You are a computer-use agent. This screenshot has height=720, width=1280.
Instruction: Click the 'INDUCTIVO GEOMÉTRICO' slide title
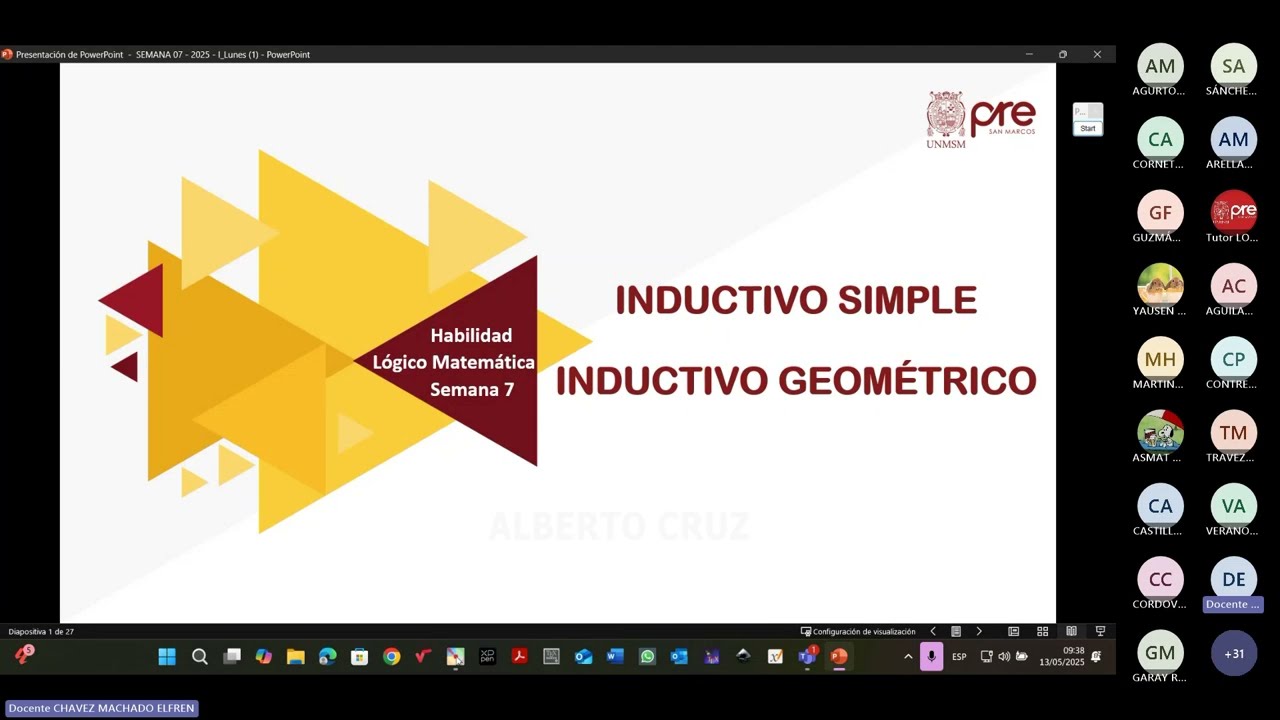click(x=796, y=381)
